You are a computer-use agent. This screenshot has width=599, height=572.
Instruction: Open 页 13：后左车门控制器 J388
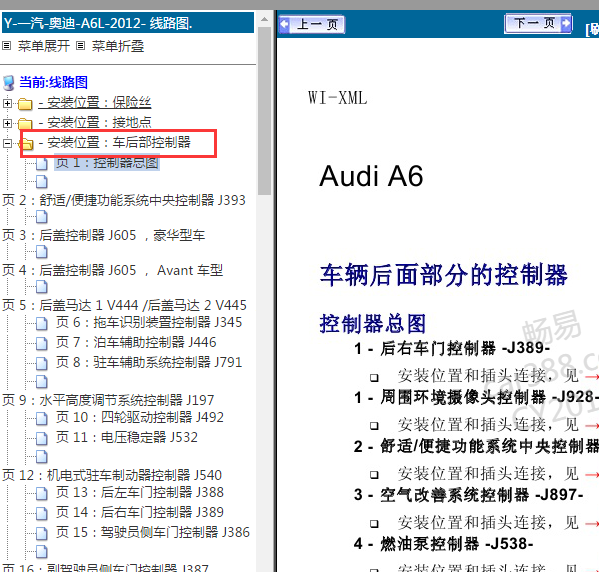click(140, 492)
